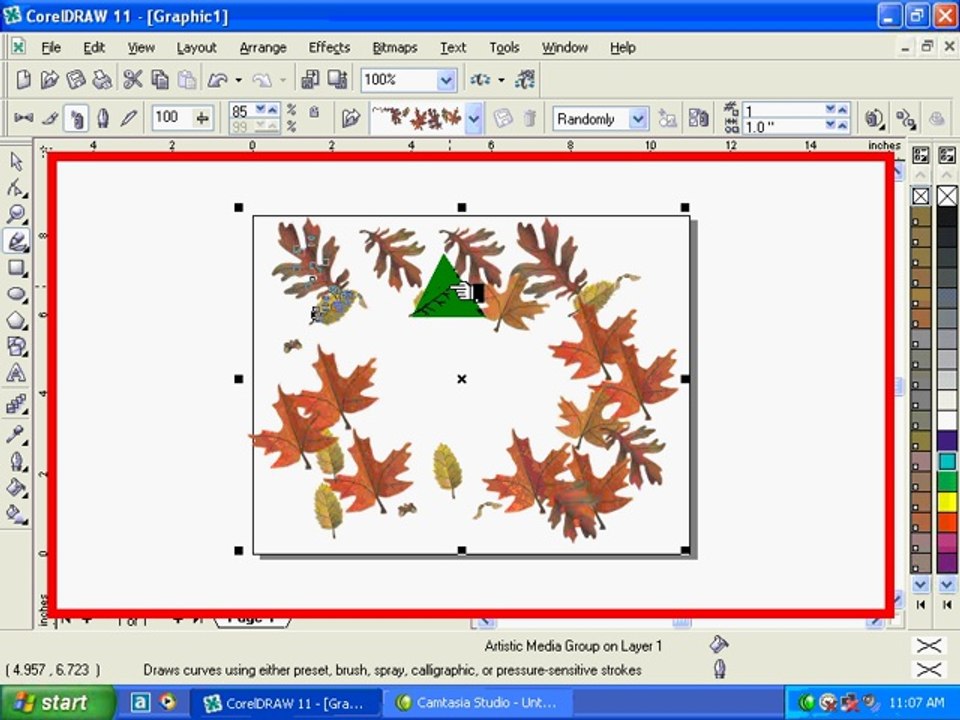Click CorelDRAW 11 taskbar button

coord(287,703)
